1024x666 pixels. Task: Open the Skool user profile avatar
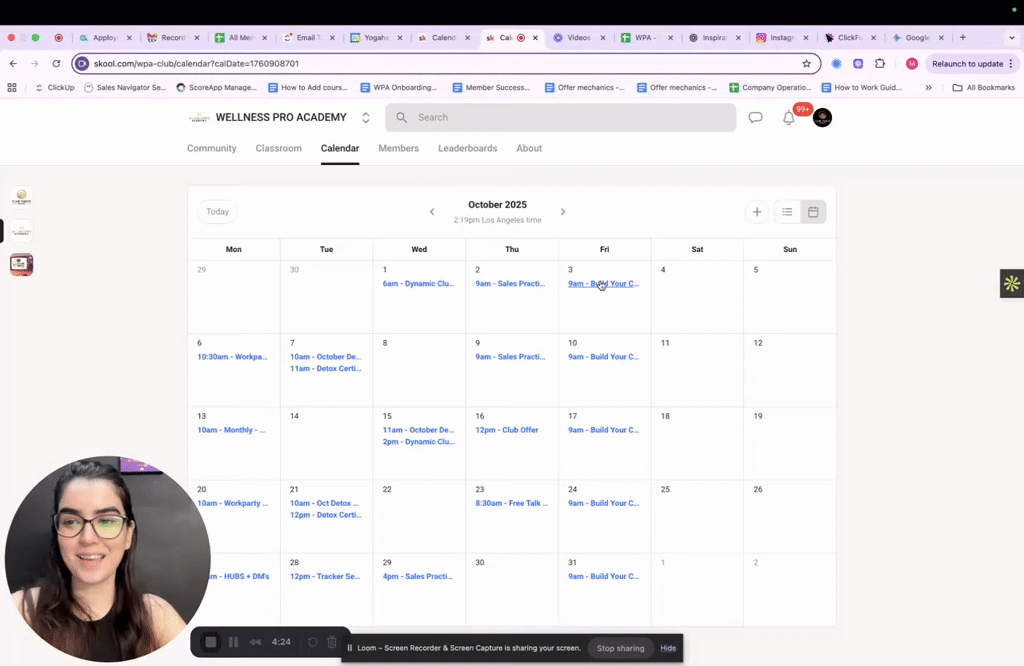pos(822,118)
